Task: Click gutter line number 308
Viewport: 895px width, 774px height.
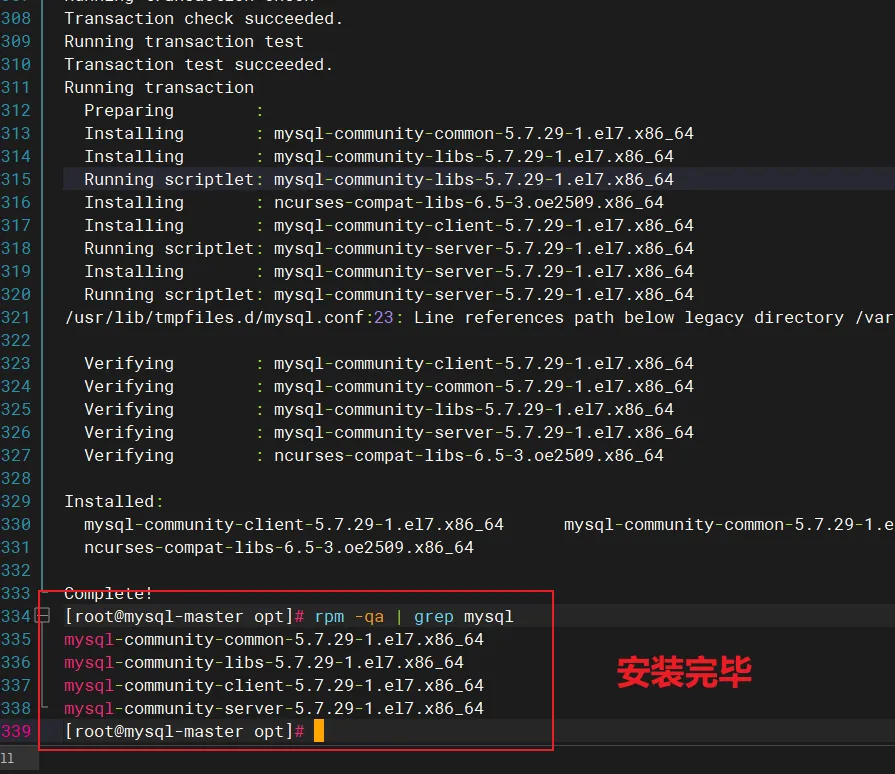Action: pos(16,18)
